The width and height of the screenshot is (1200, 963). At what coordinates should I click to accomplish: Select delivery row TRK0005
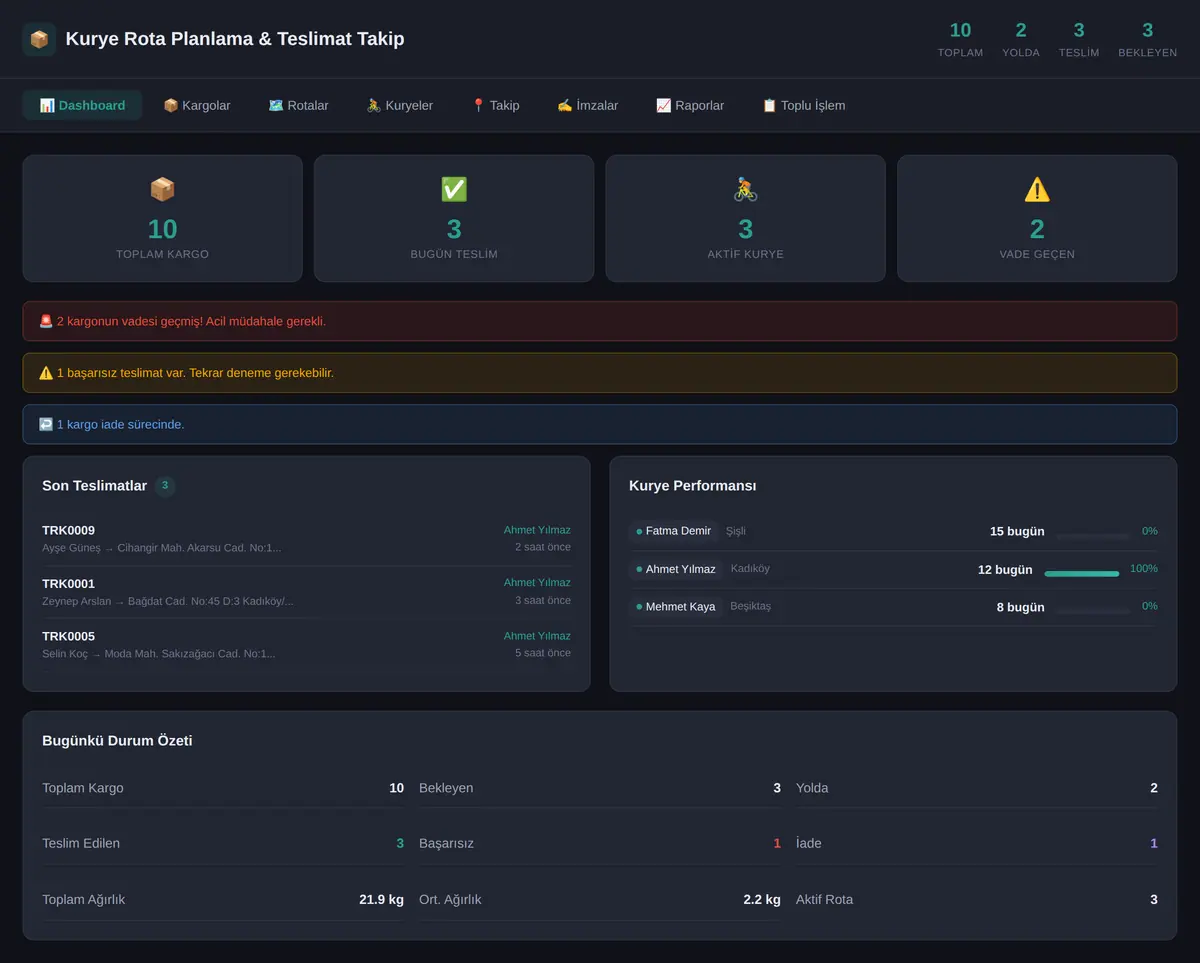click(306, 644)
